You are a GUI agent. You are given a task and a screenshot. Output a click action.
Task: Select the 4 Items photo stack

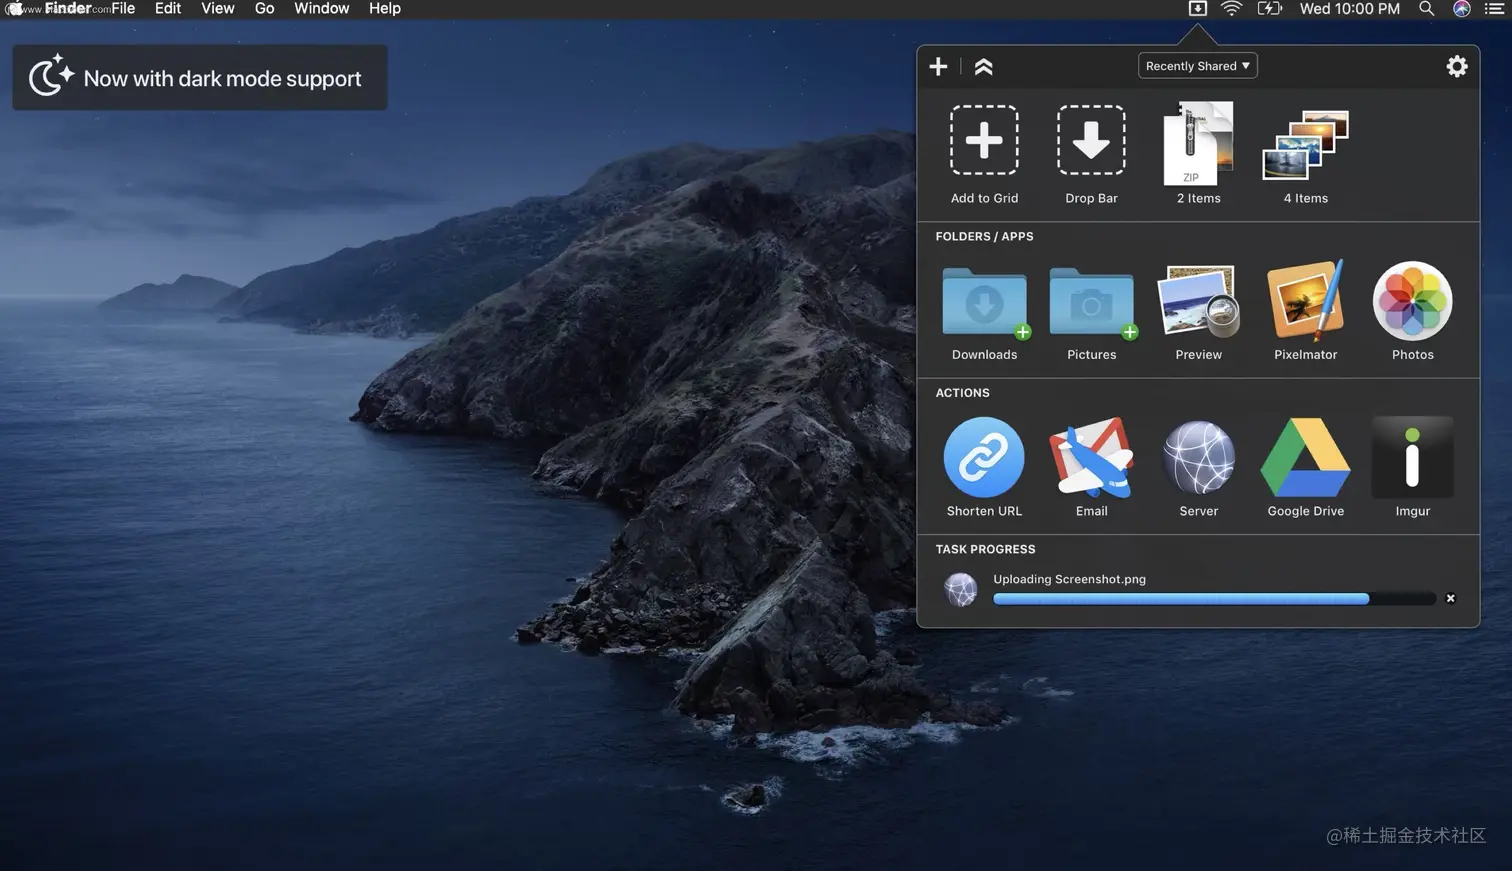[x=1305, y=145]
